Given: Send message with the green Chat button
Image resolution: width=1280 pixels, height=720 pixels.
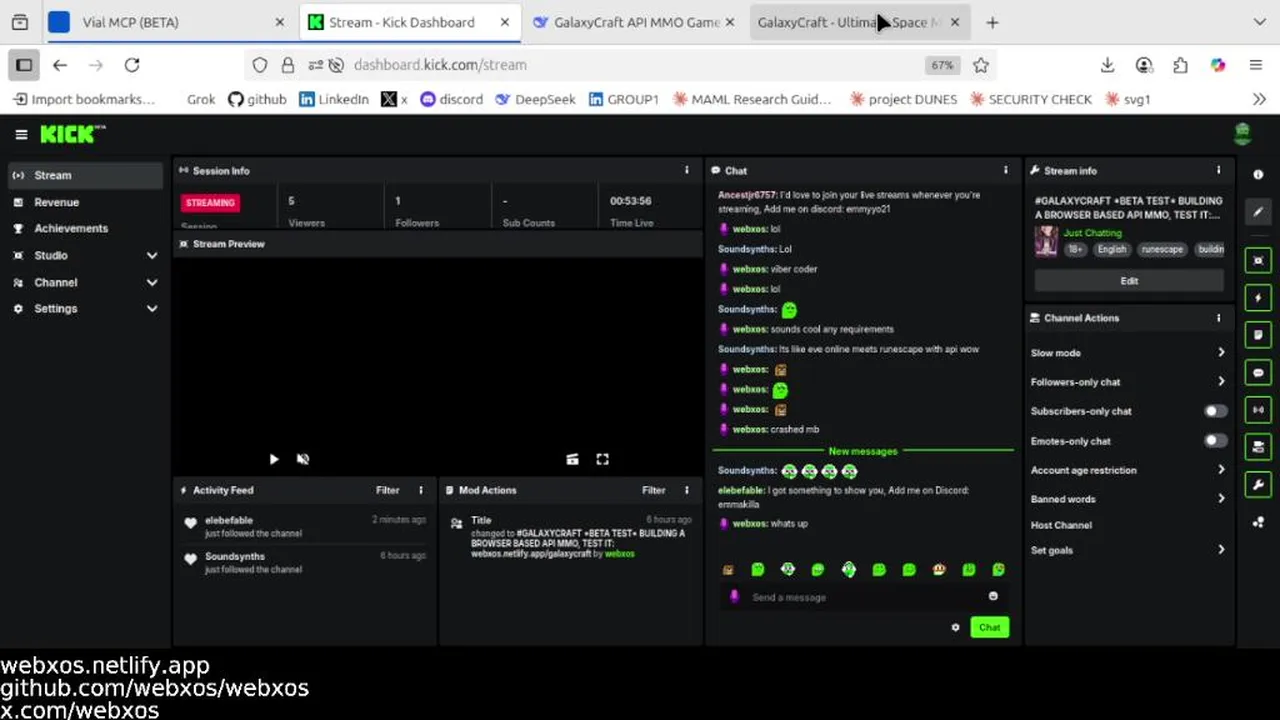Looking at the screenshot, I should [x=989, y=627].
